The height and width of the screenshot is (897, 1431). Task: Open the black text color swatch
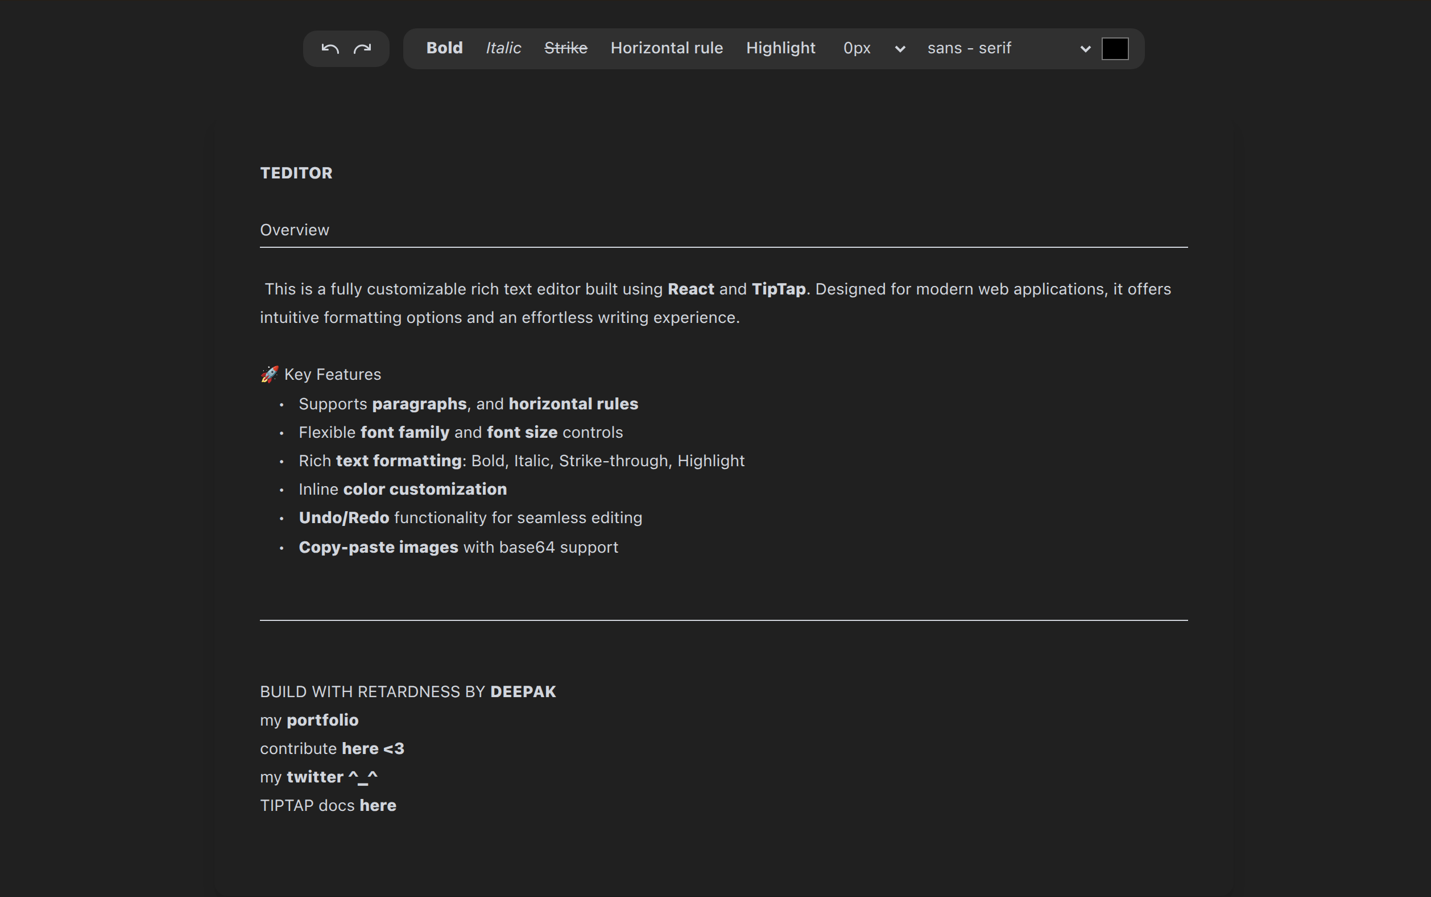(1115, 48)
